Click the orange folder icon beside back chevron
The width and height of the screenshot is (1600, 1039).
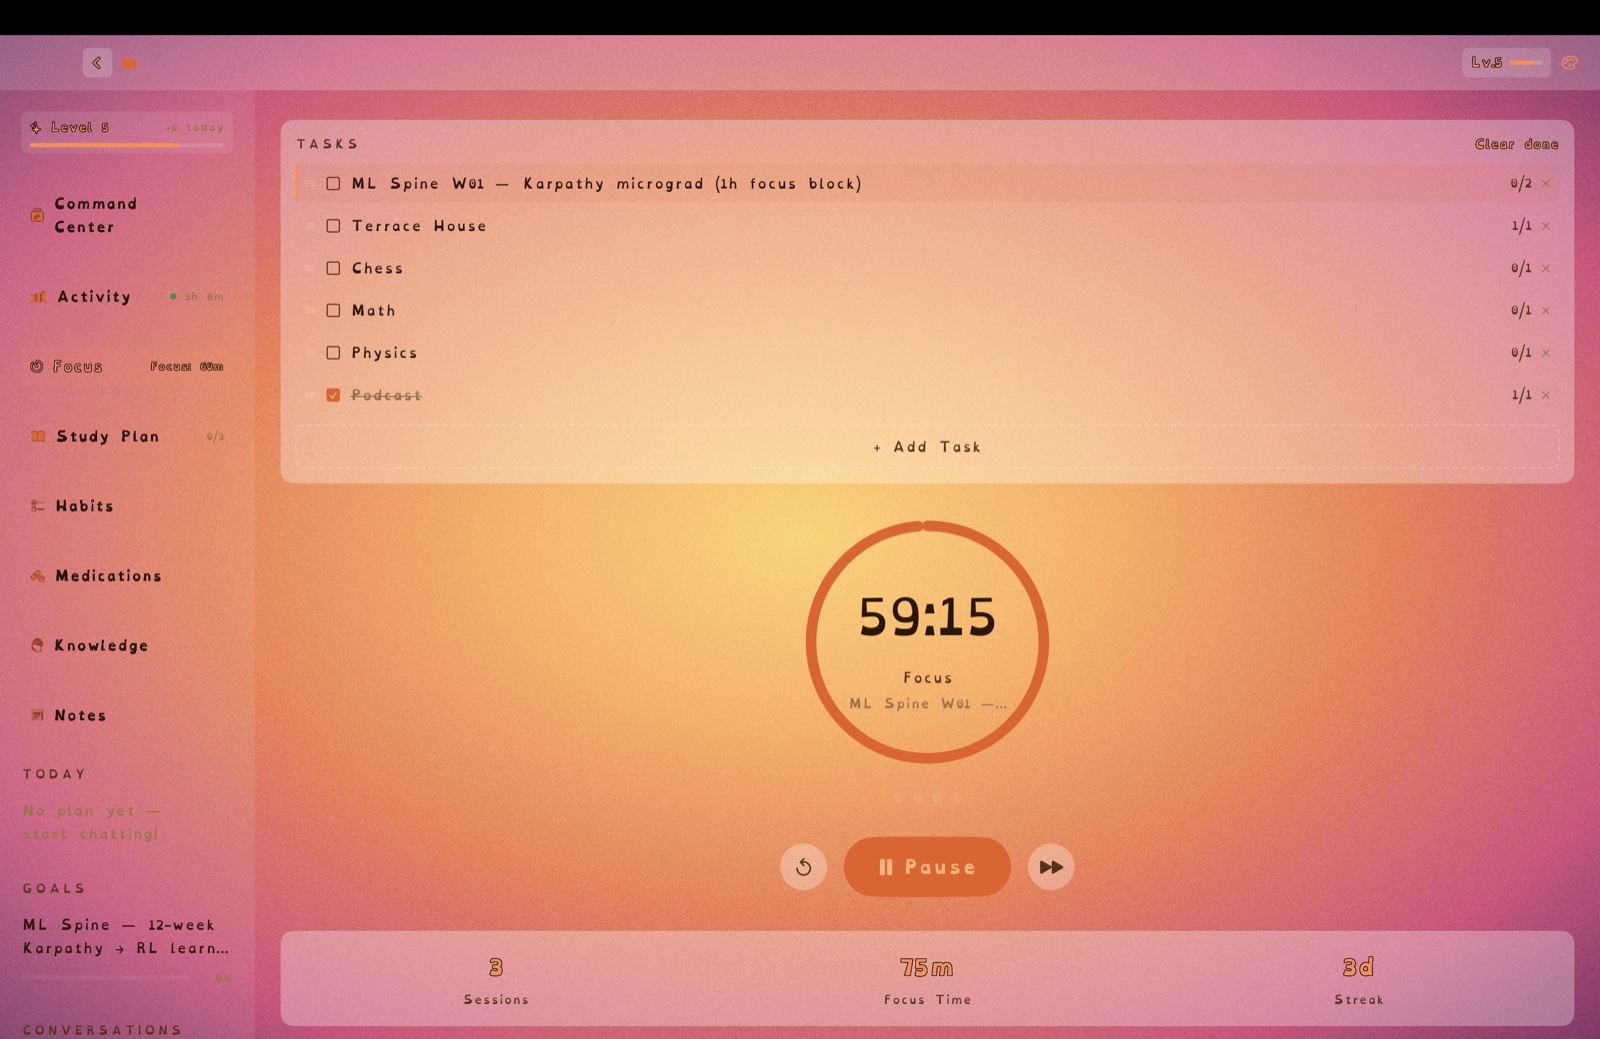tap(130, 63)
